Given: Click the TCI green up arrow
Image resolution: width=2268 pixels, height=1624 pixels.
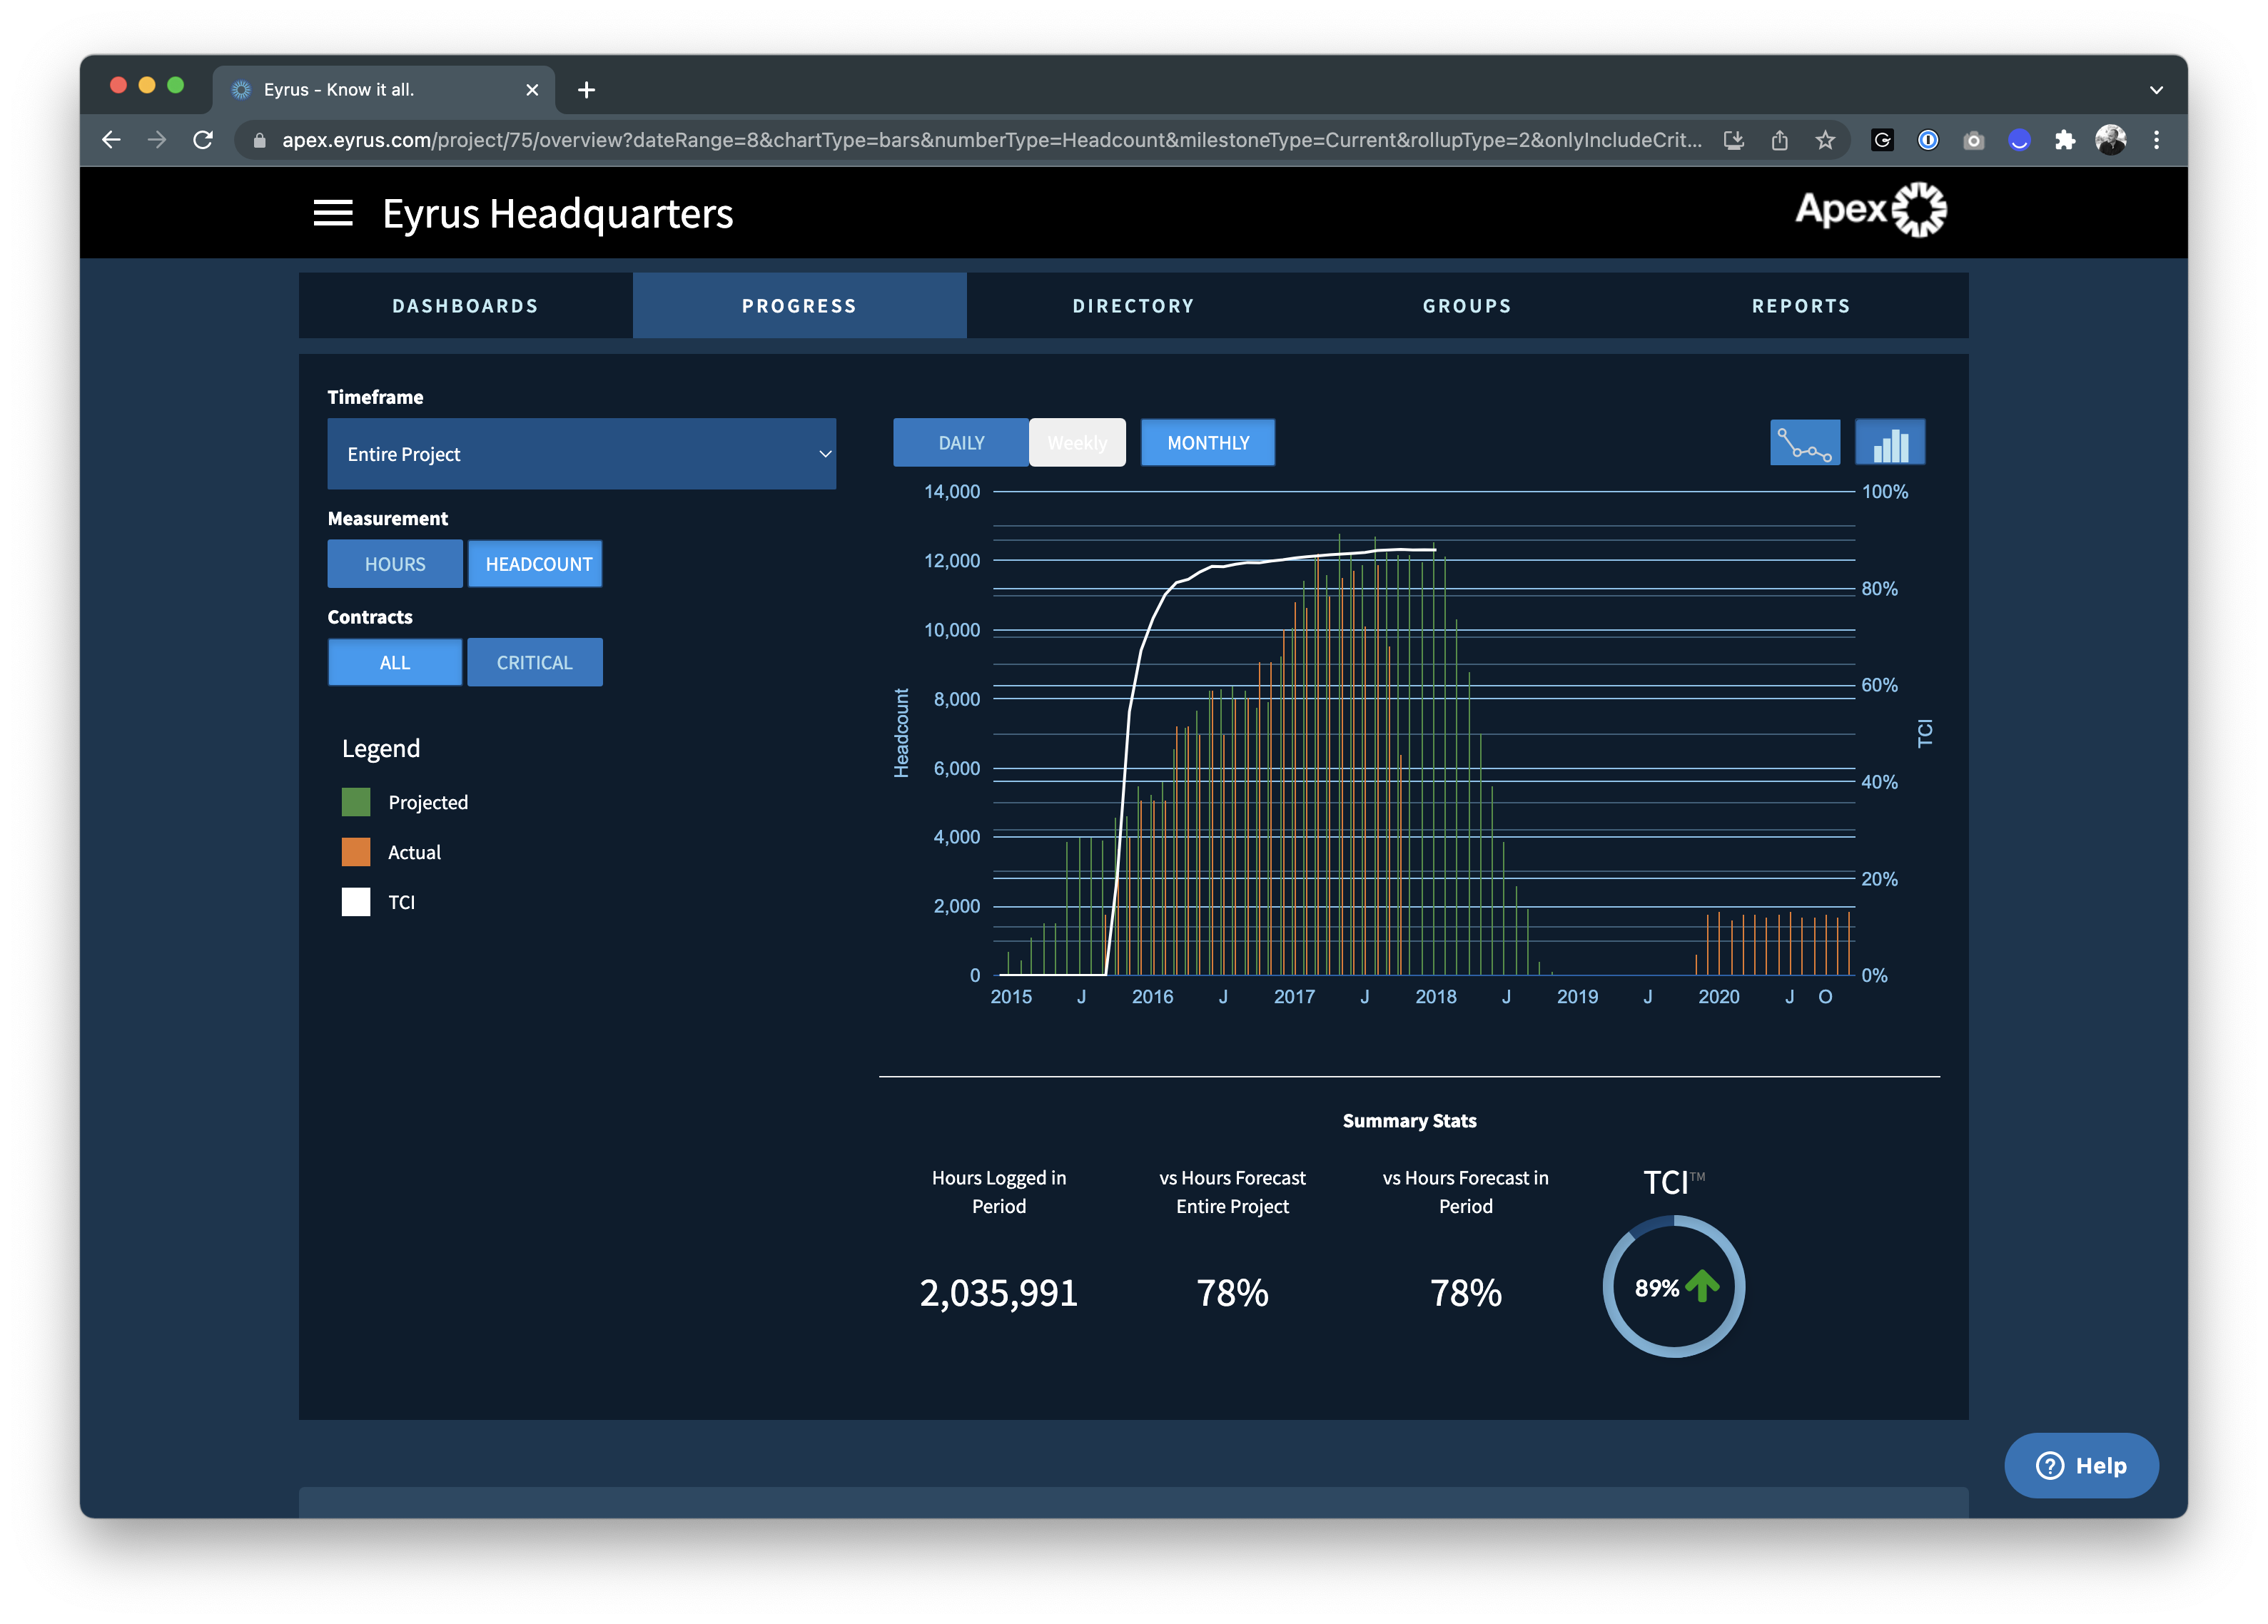Looking at the screenshot, I should [1703, 1286].
